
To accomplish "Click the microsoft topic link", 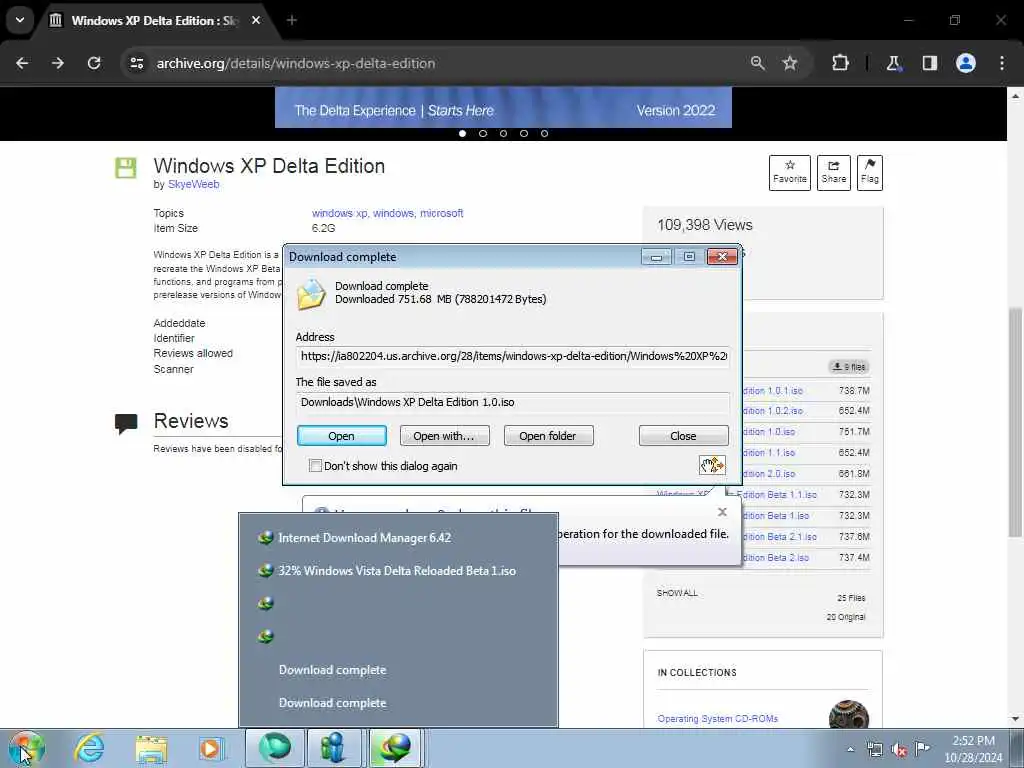I will tap(441, 213).
